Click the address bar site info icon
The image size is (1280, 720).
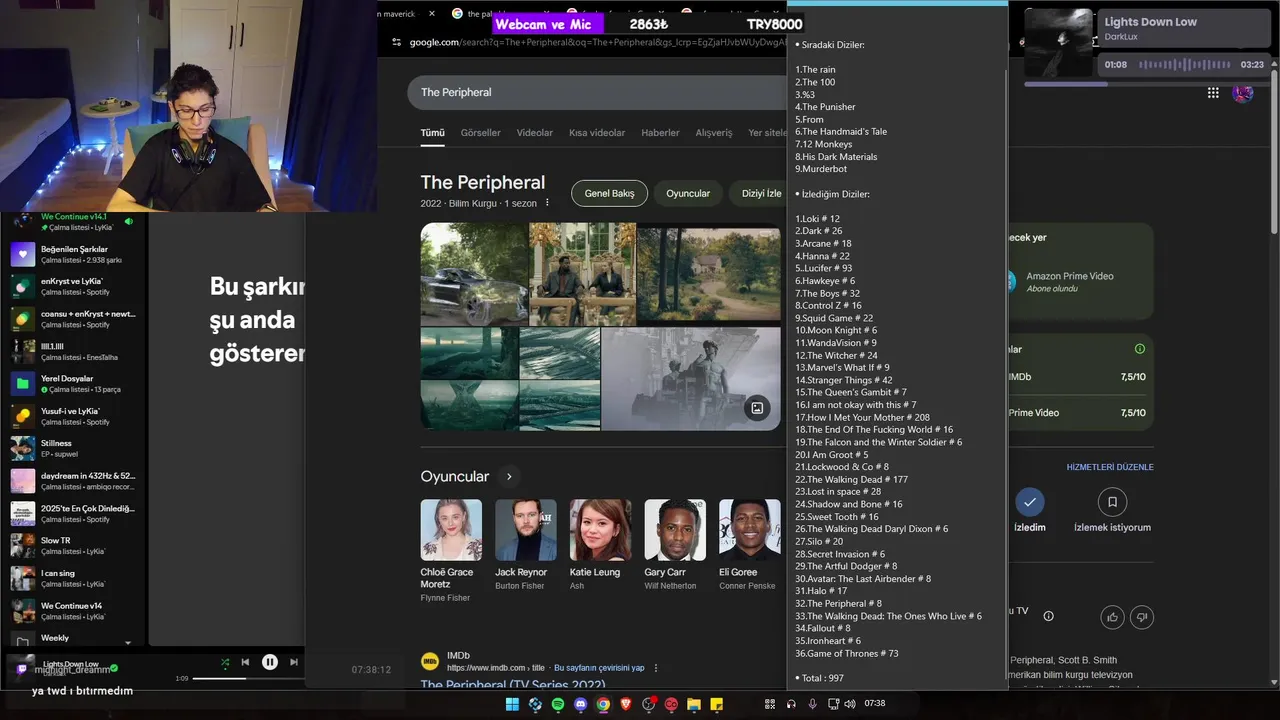point(396,42)
